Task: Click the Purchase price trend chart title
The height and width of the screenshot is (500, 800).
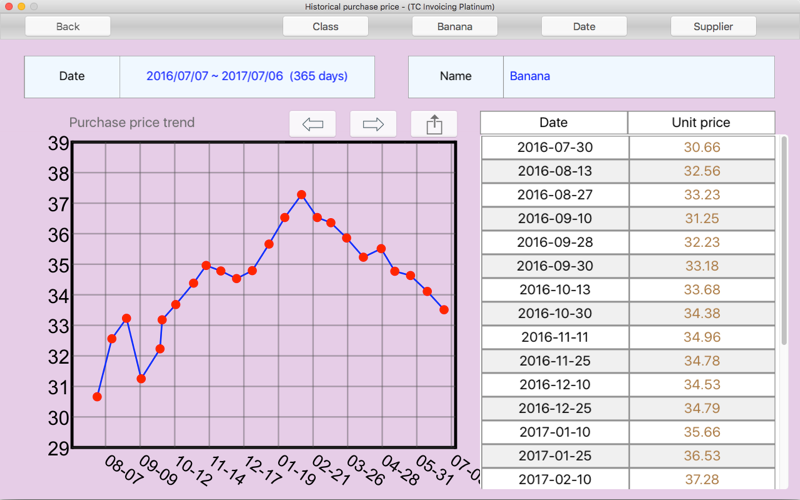Action: (x=132, y=122)
